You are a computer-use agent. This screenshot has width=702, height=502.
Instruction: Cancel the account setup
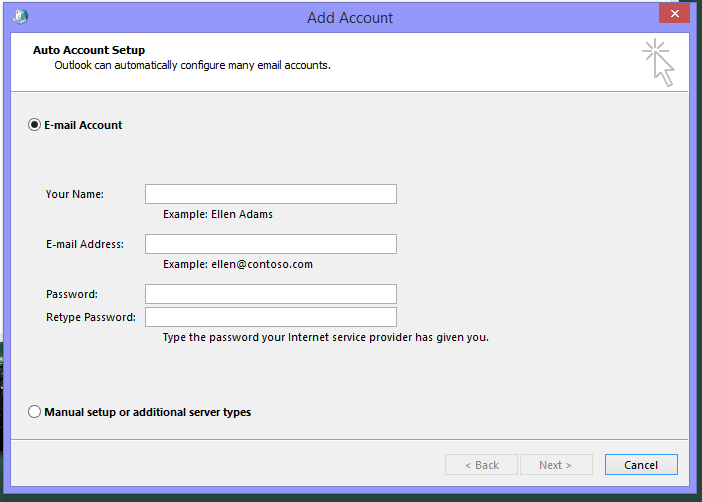[x=640, y=465]
